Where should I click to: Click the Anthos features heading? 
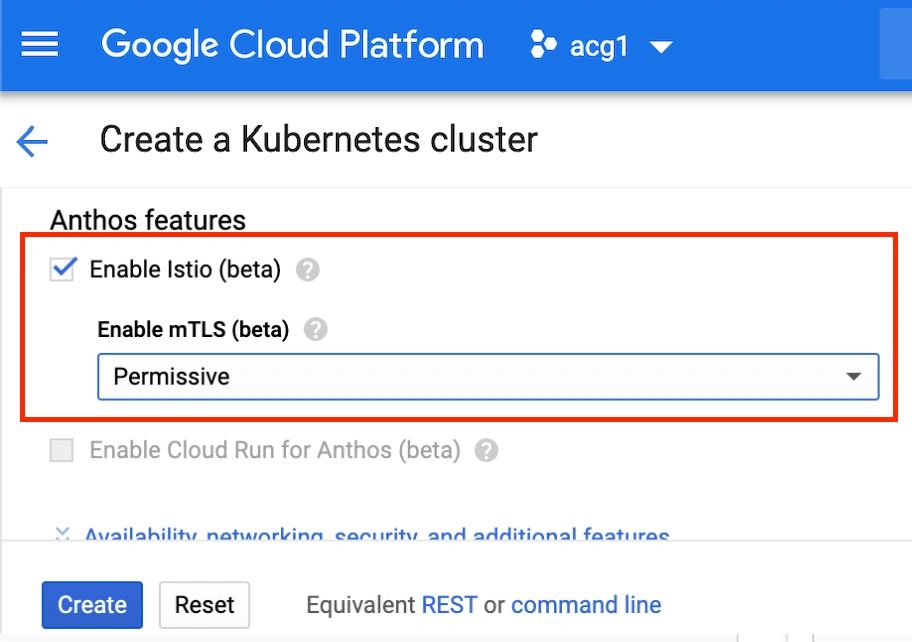click(148, 220)
